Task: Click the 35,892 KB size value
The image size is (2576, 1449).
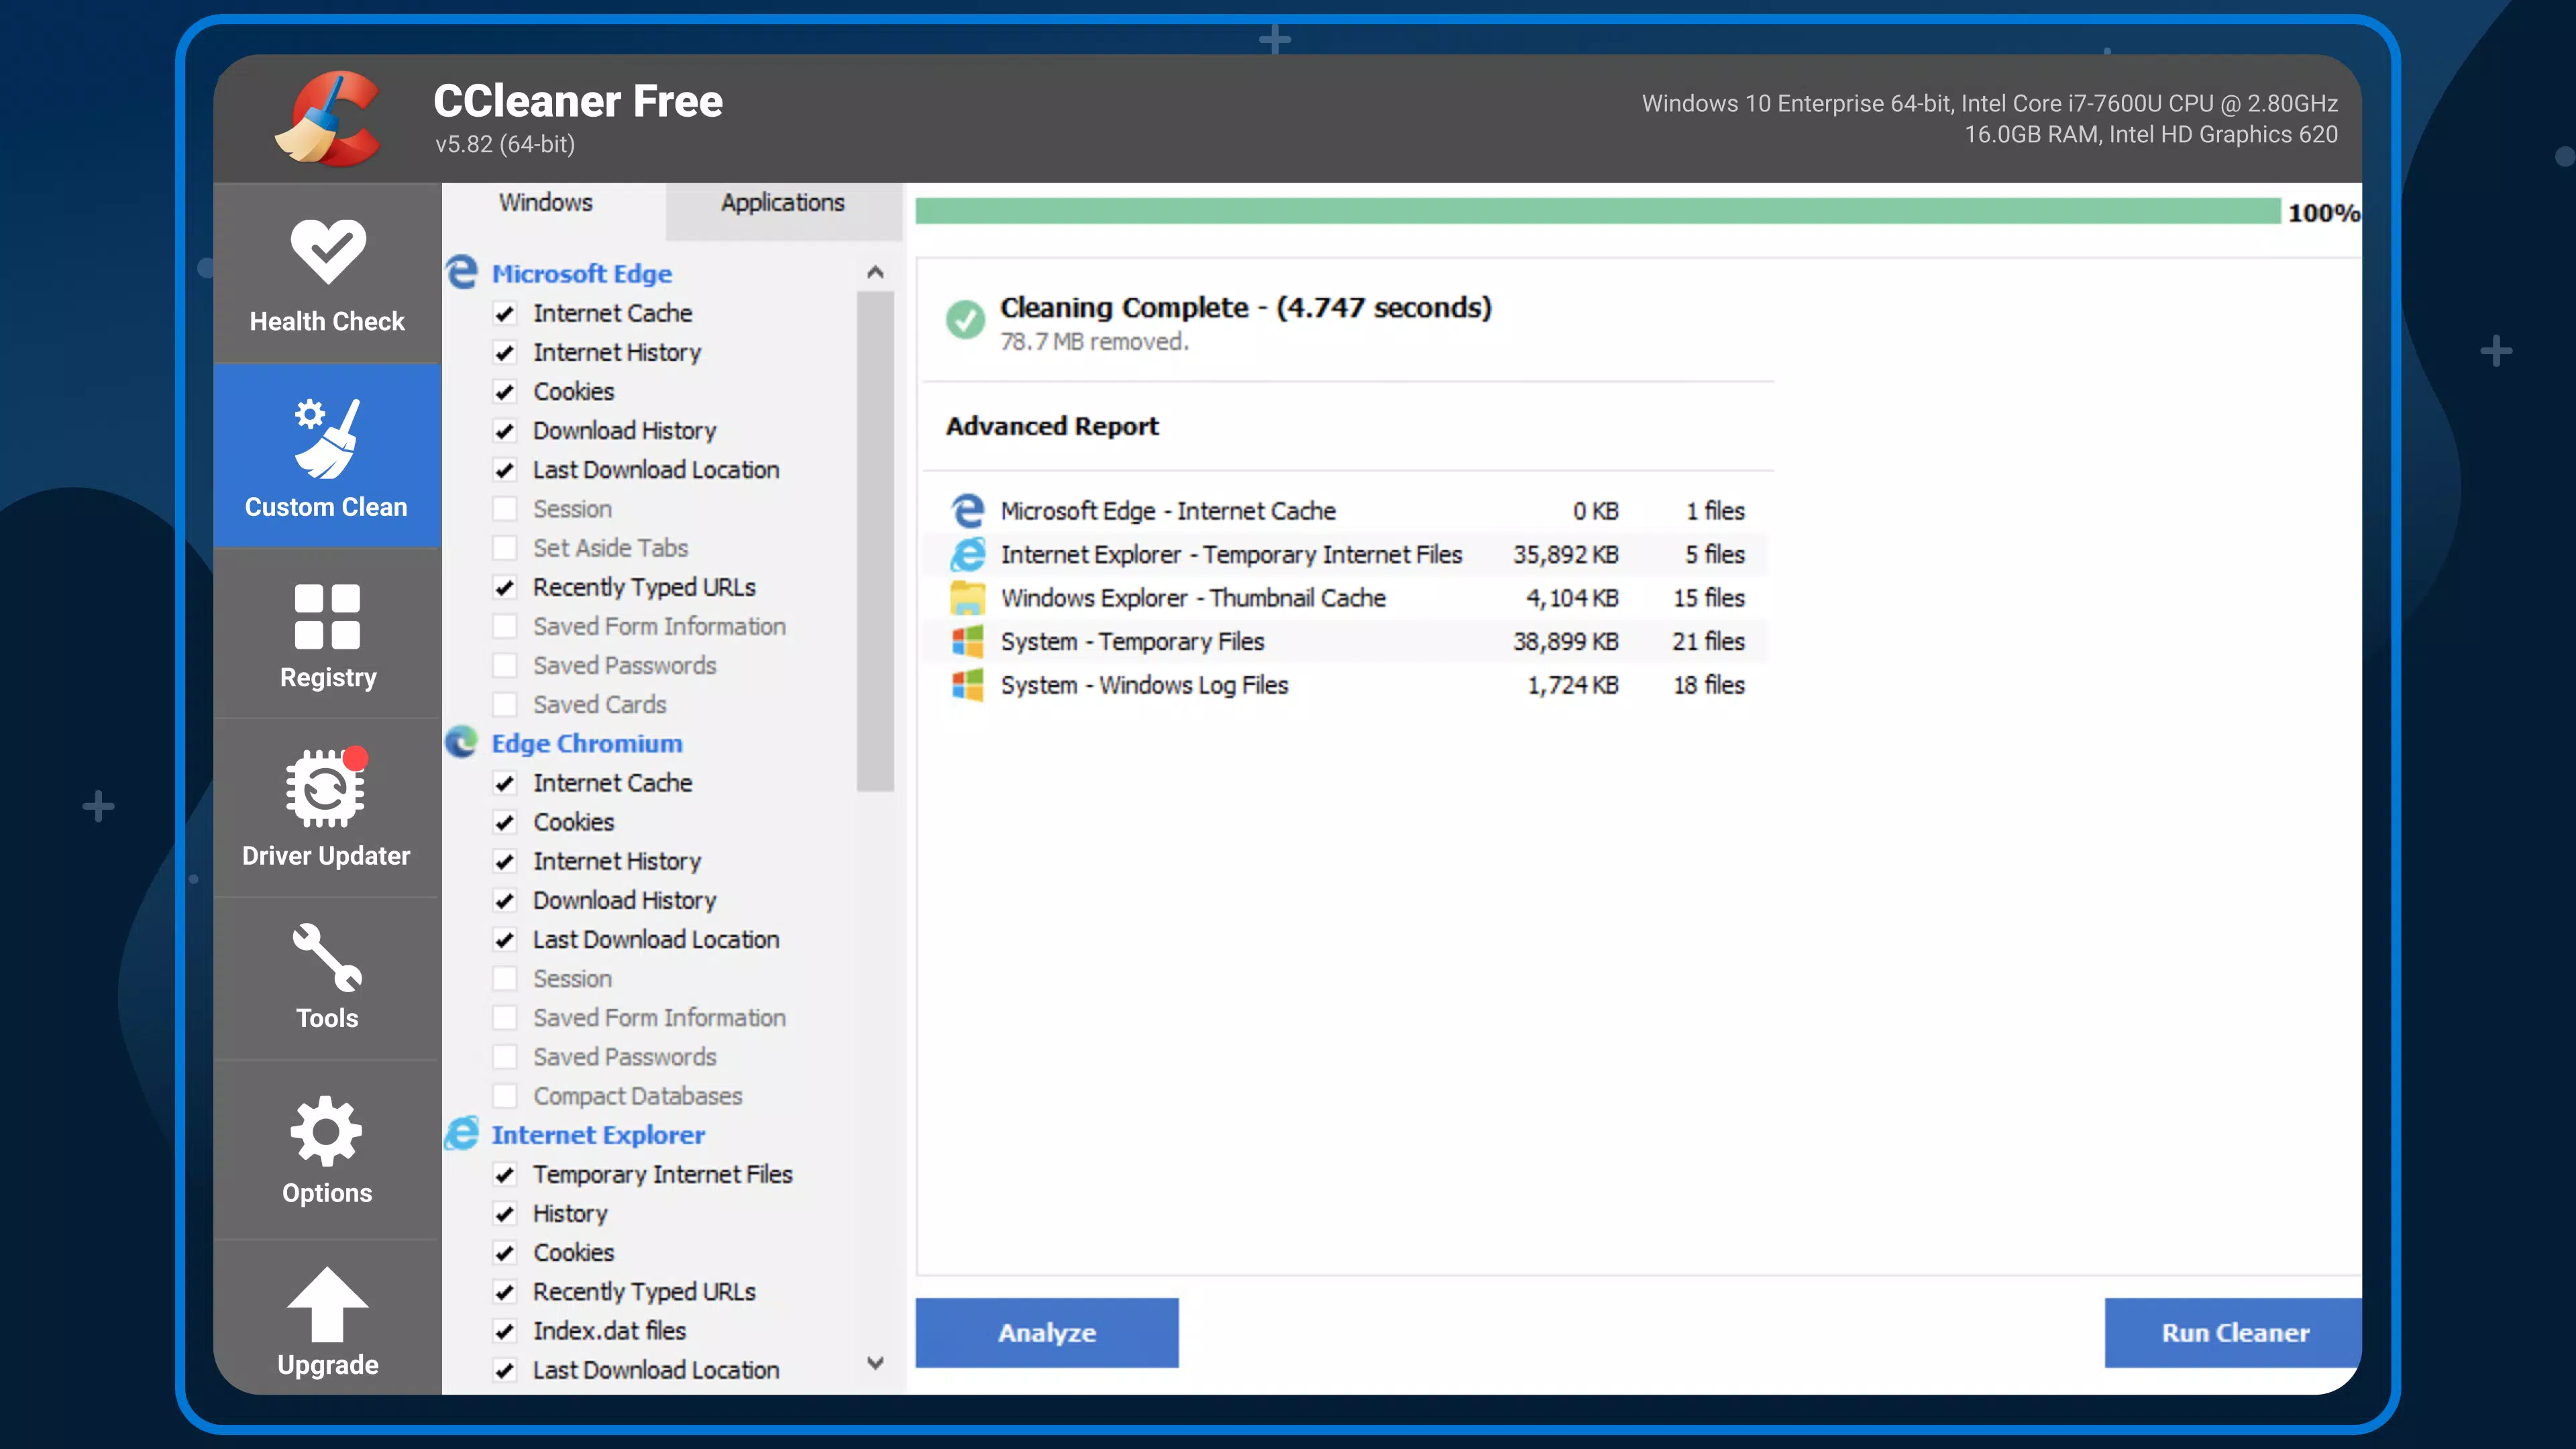Action: [x=1565, y=555]
